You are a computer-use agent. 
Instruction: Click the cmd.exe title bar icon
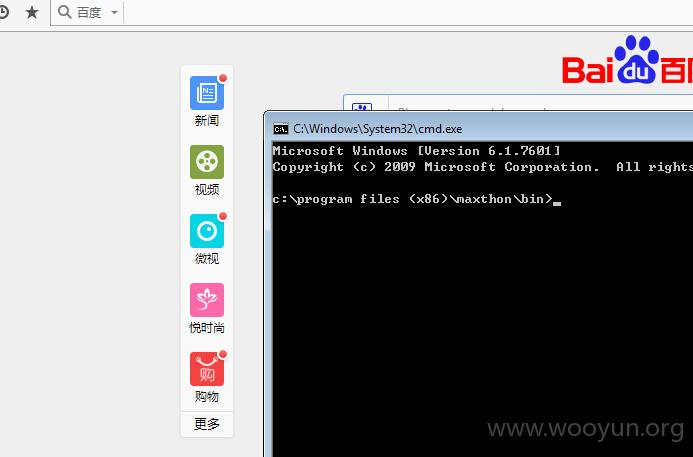[x=281, y=129]
